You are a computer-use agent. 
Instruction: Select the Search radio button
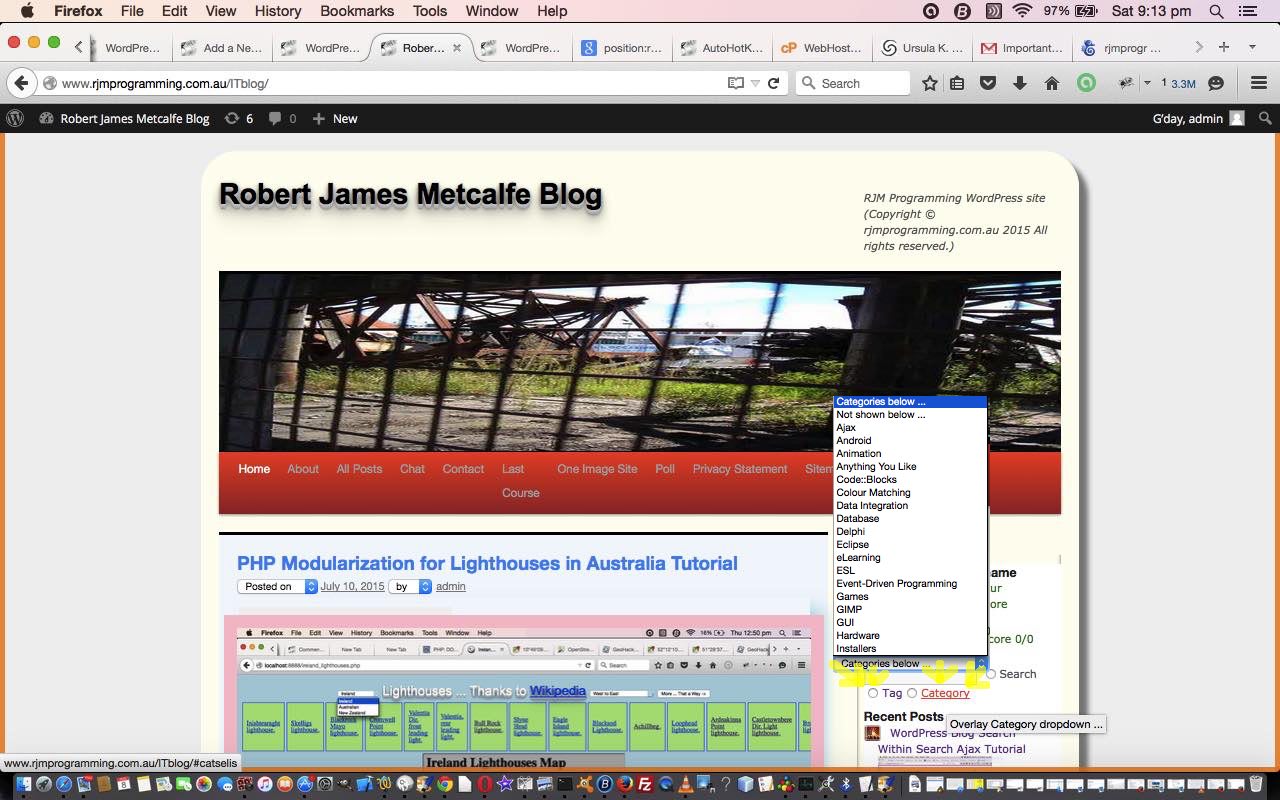click(x=991, y=674)
